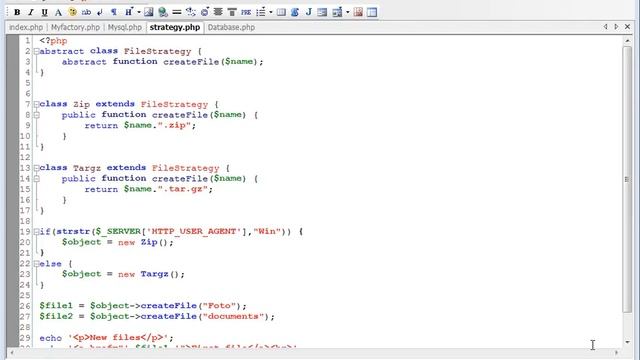Open the heading H dropdown arrow

pyautogui.click(x=139, y=12)
